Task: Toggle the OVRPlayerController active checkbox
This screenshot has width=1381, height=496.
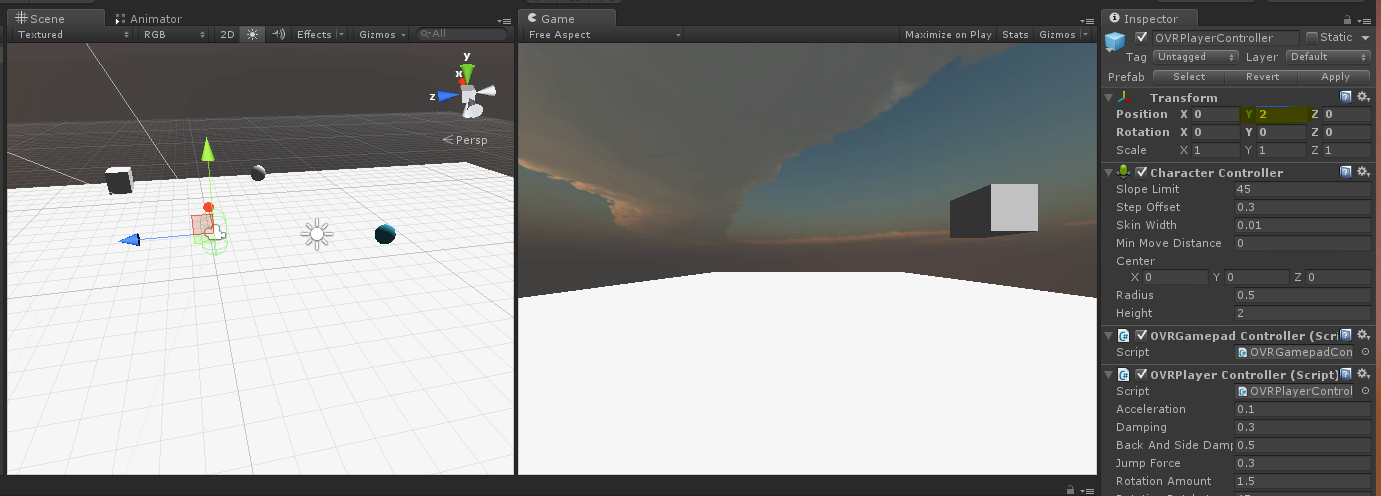Action: [x=1141, y=37]
